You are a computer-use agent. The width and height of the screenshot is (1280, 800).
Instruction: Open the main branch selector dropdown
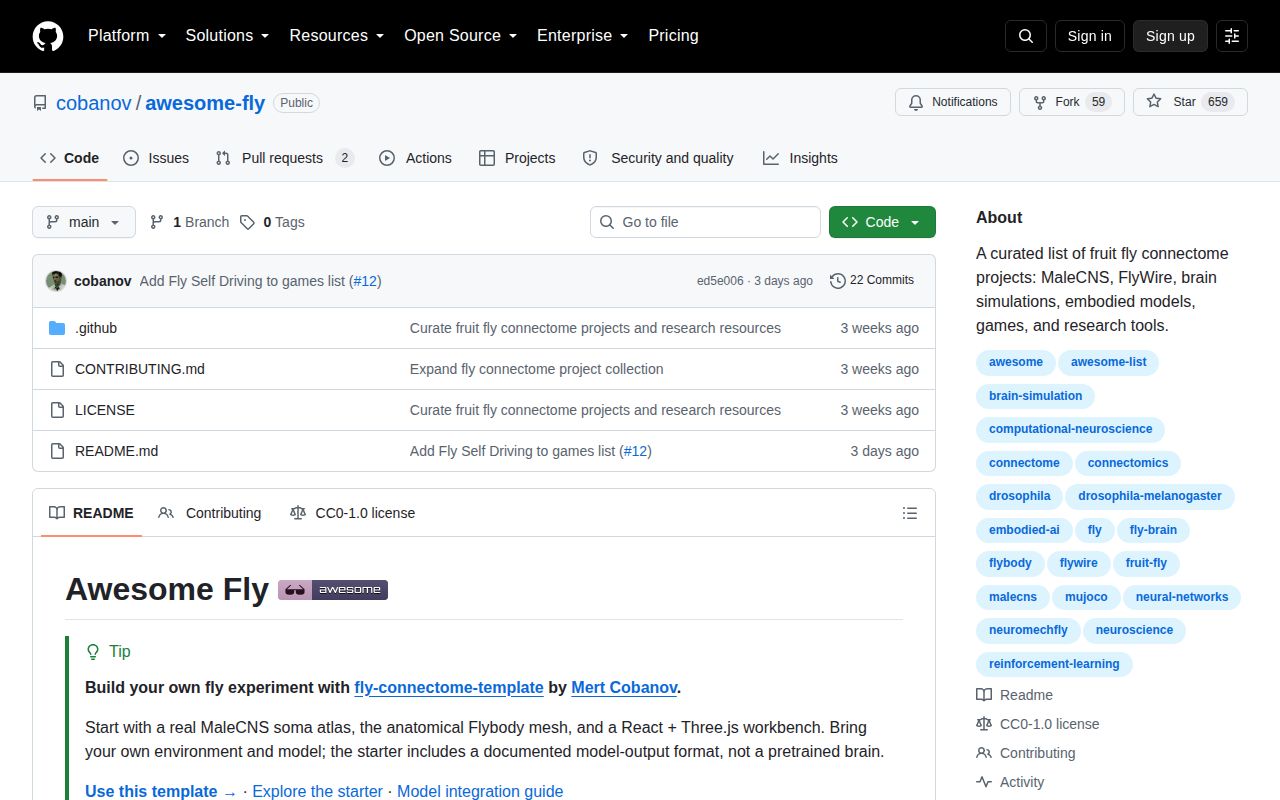pyautogui.click(x=84, y=222)
